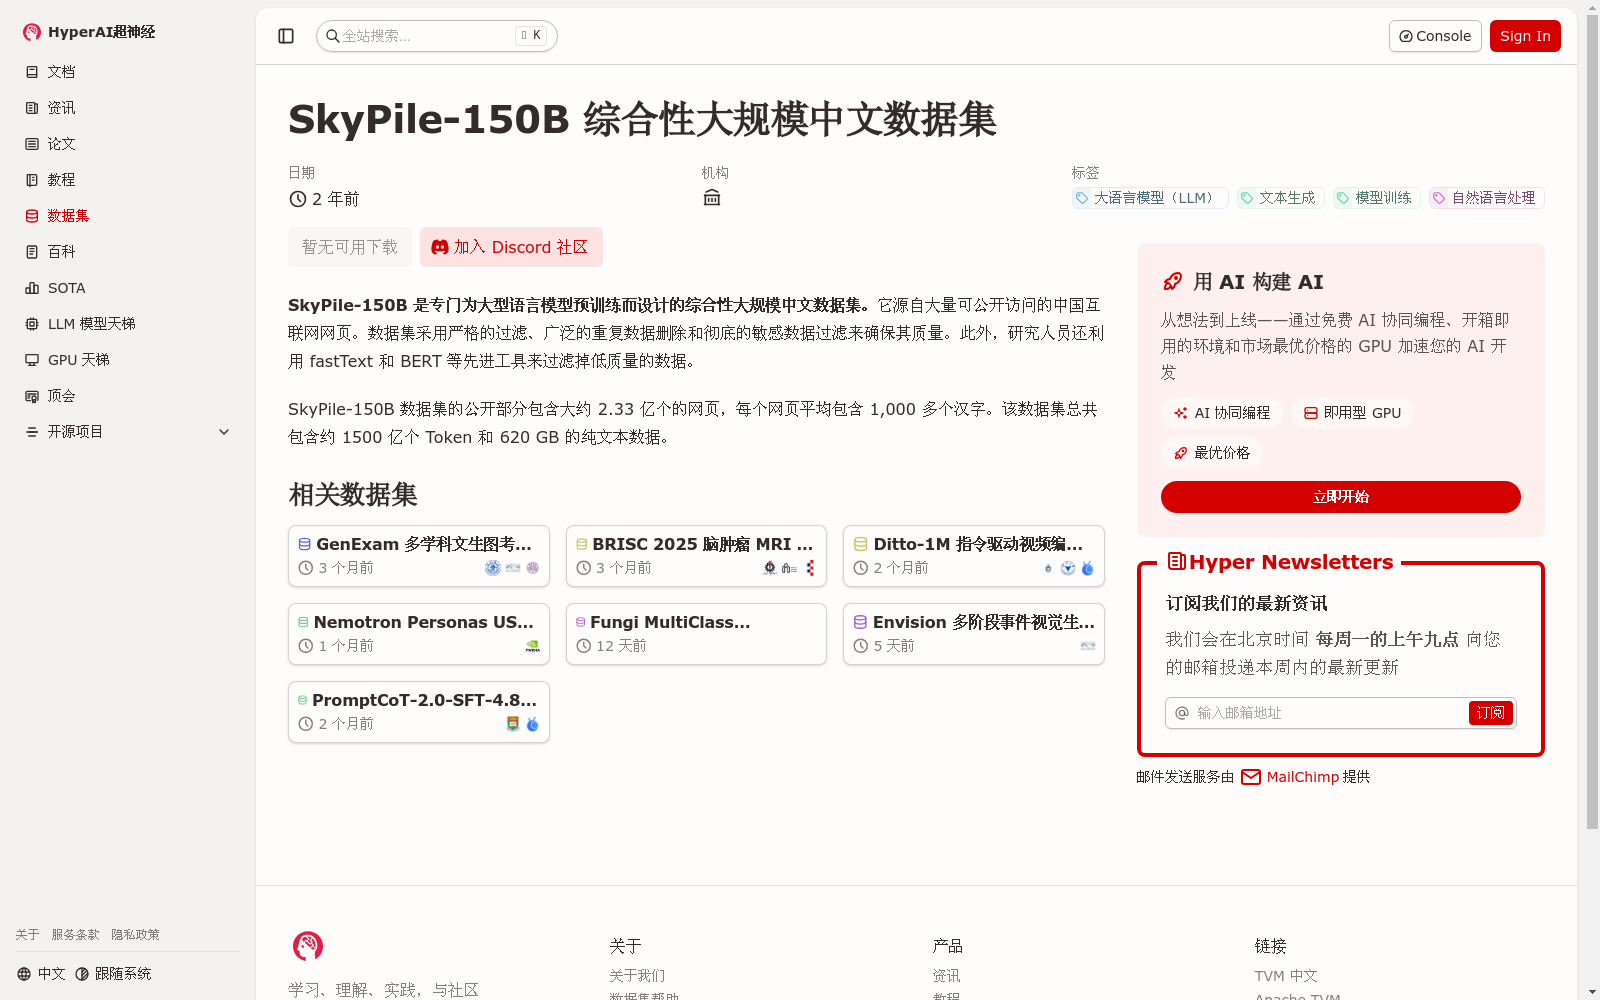The height and width of the screenshot is (1000, 1600).
Task: Click the scrollbar down arrow
Action: coord(1592,993)
